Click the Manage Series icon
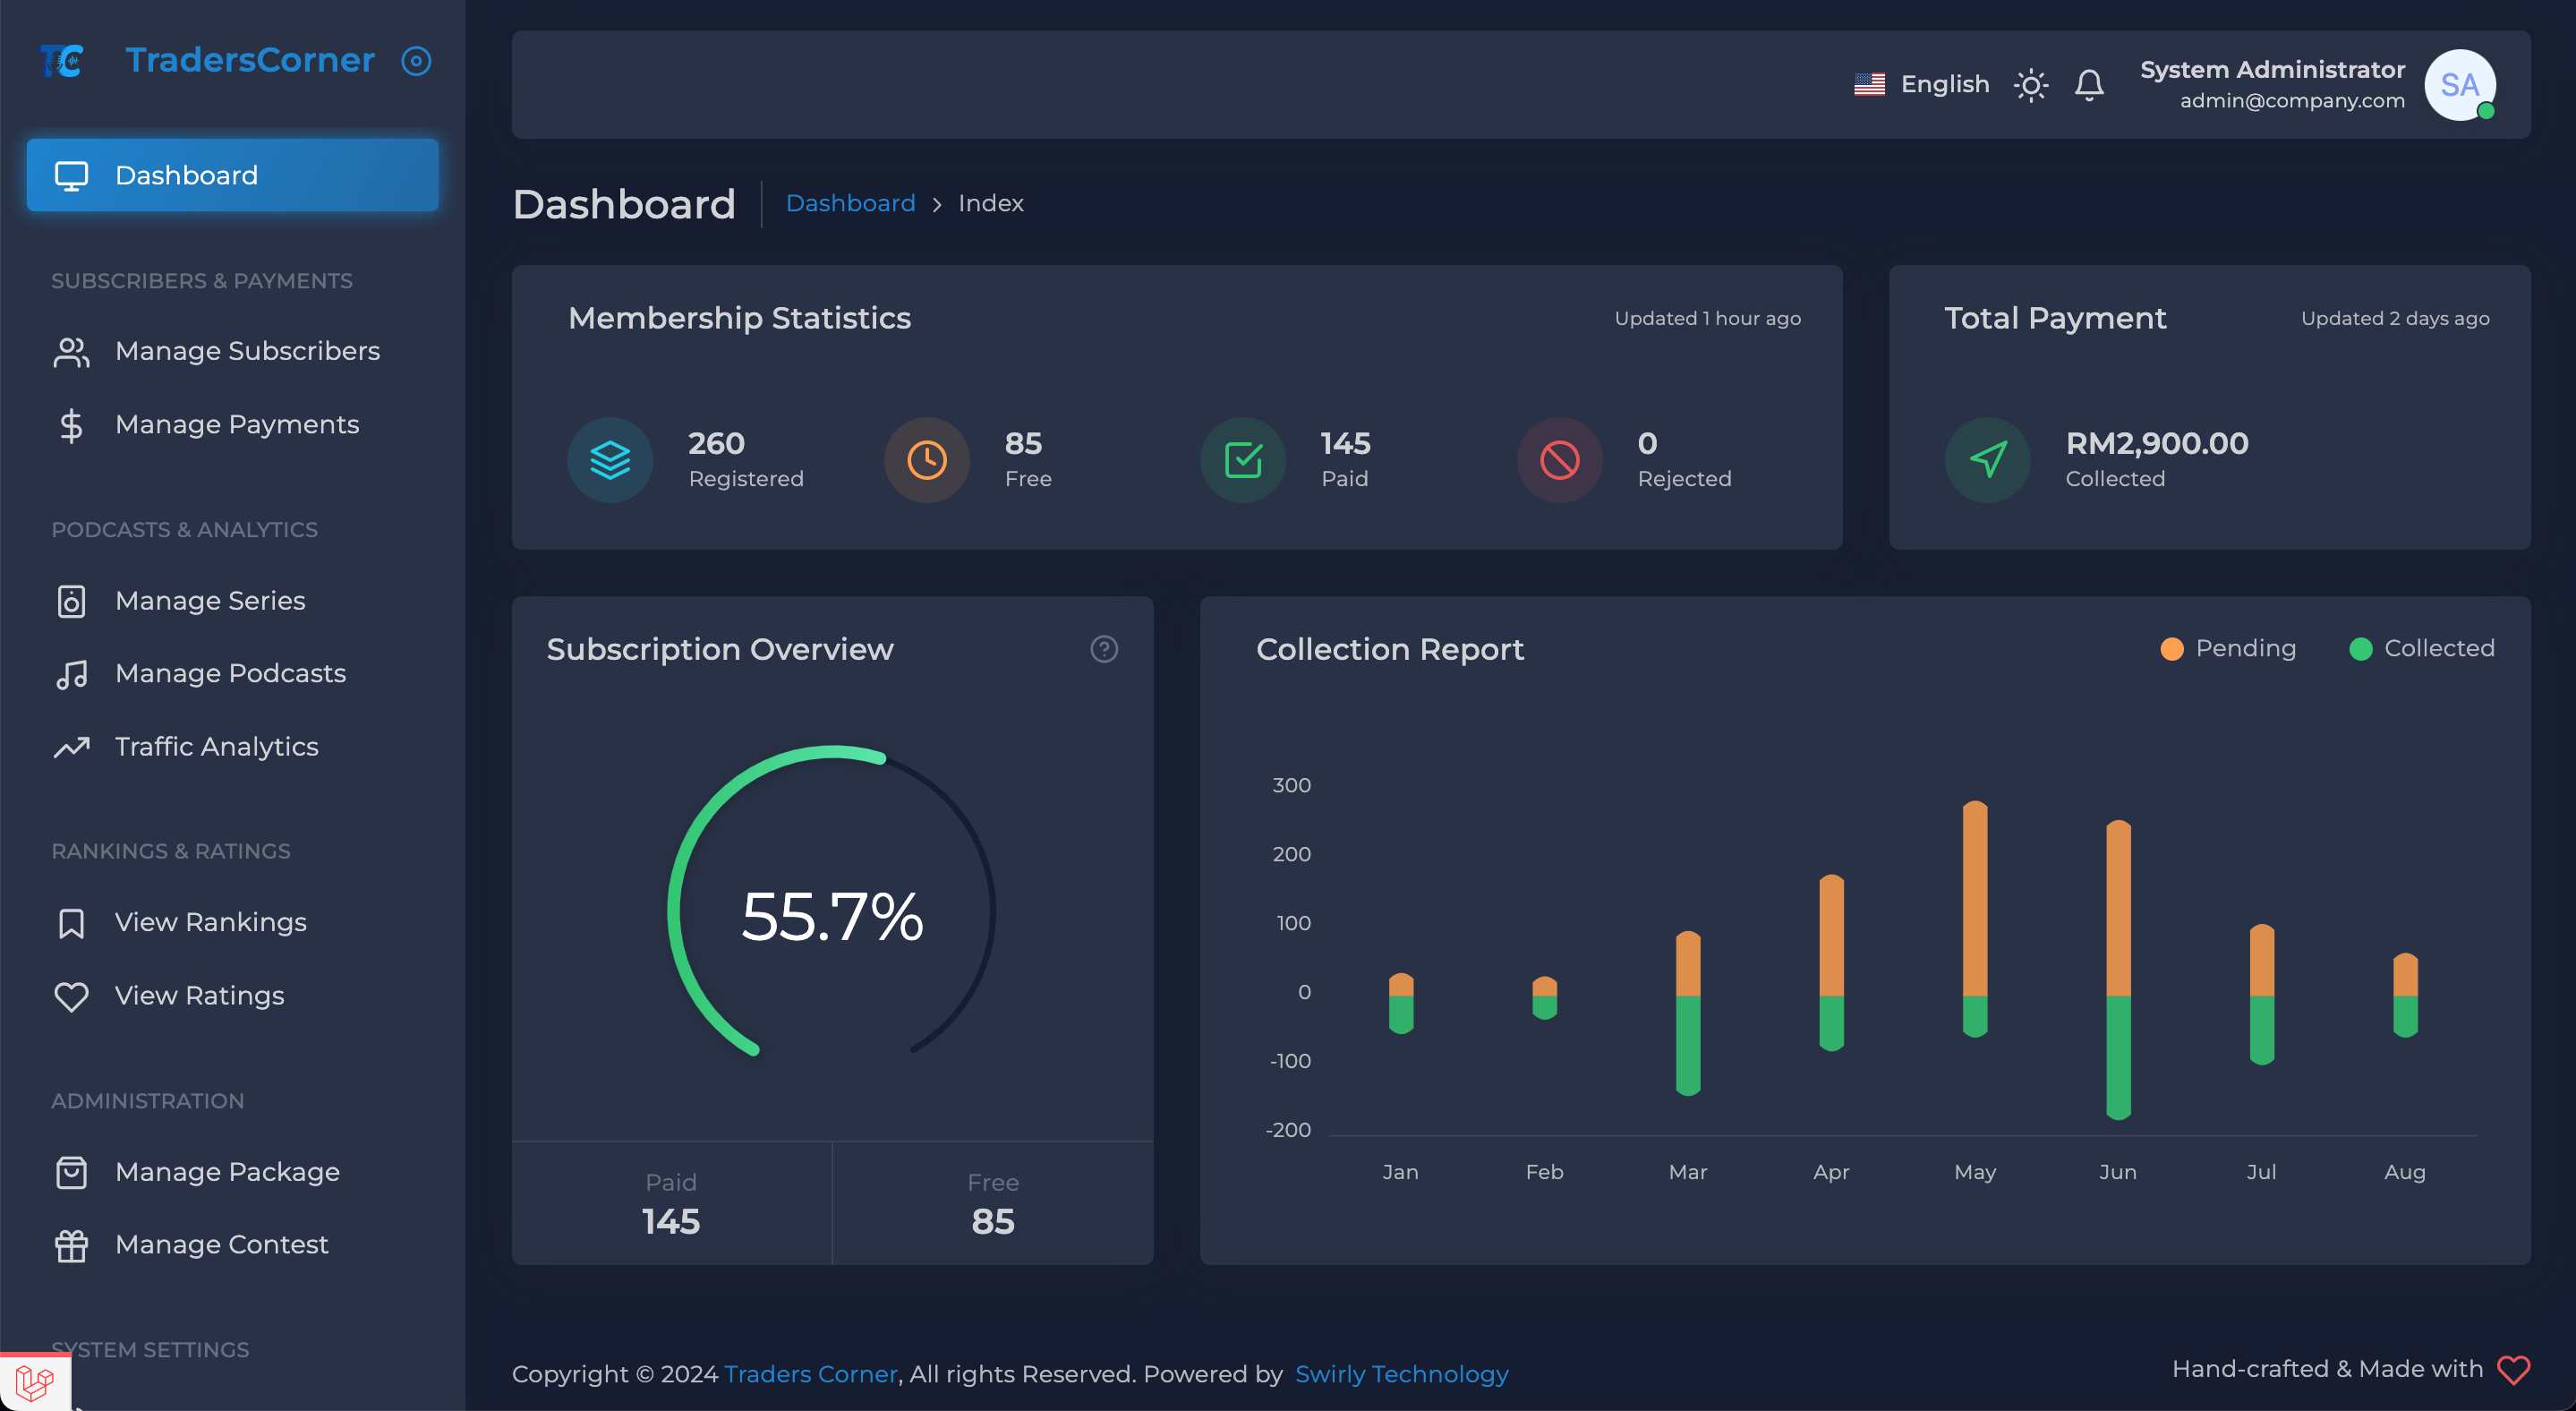The width and height of the screenshot is (2576, 1411). pos(71,601)
